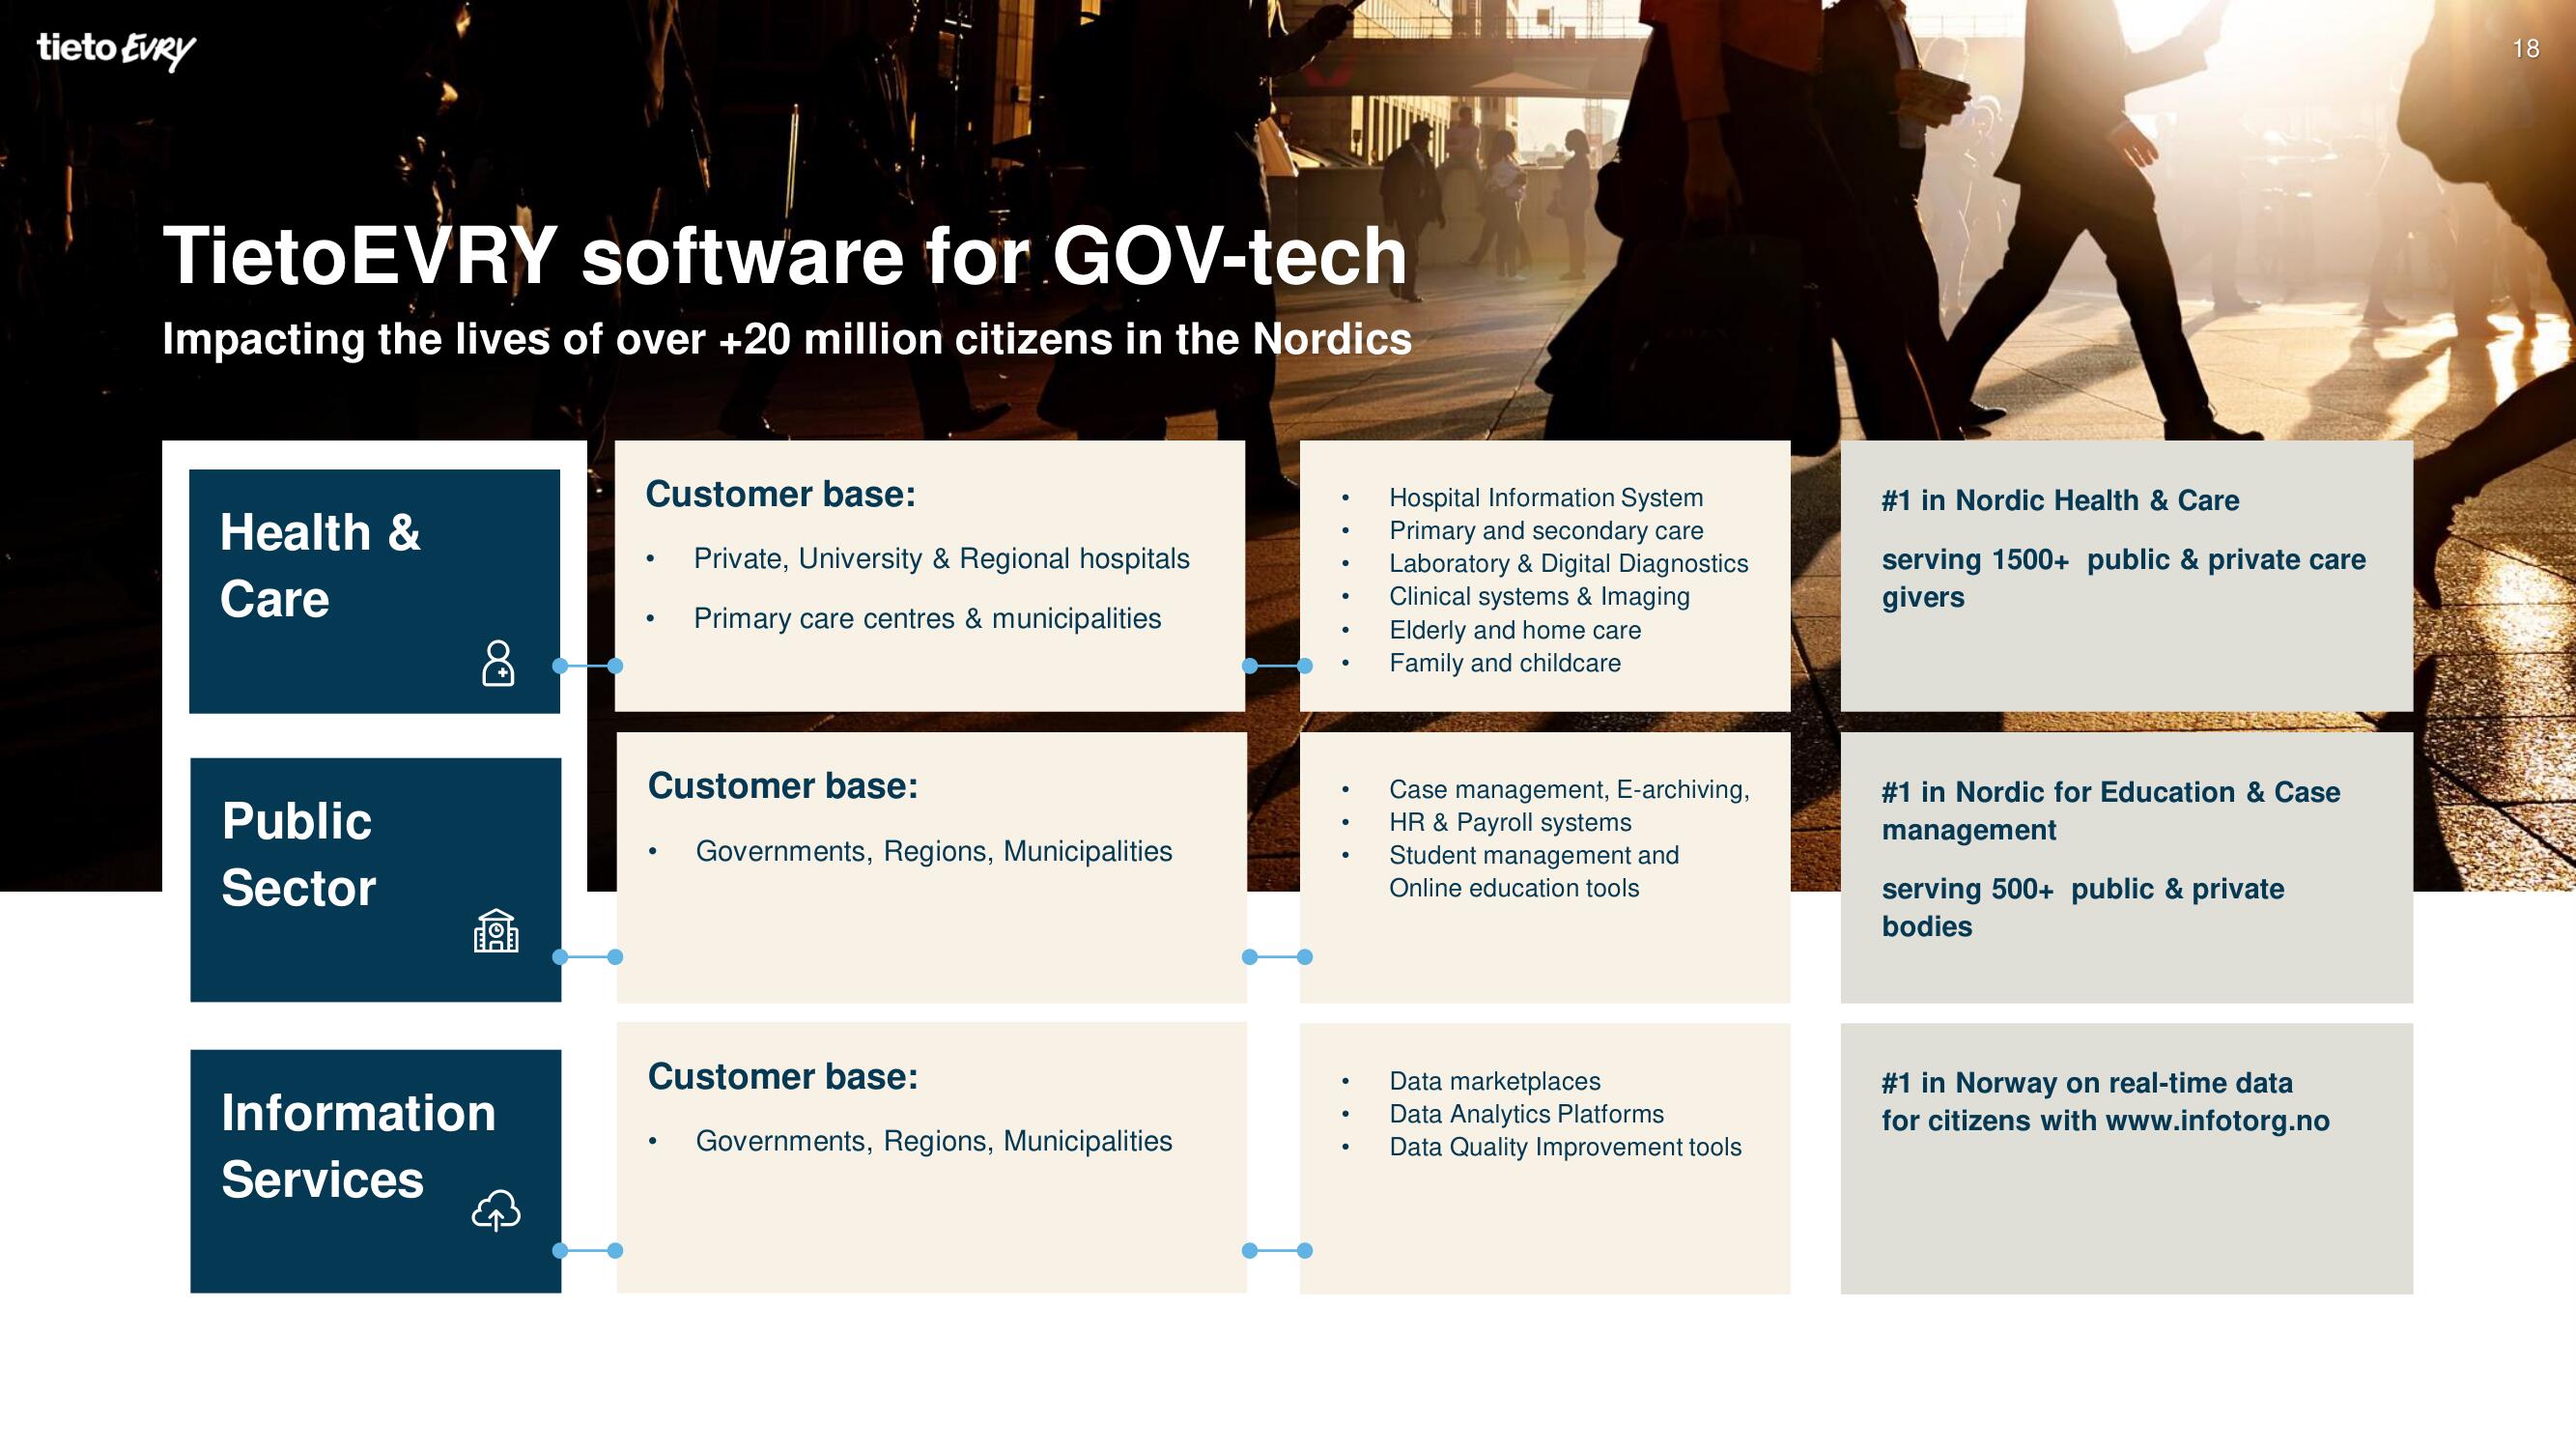Select the 'Information Services' heading
The height and width of the screenshot is (1449, 2576).
tap(358, 1146)
